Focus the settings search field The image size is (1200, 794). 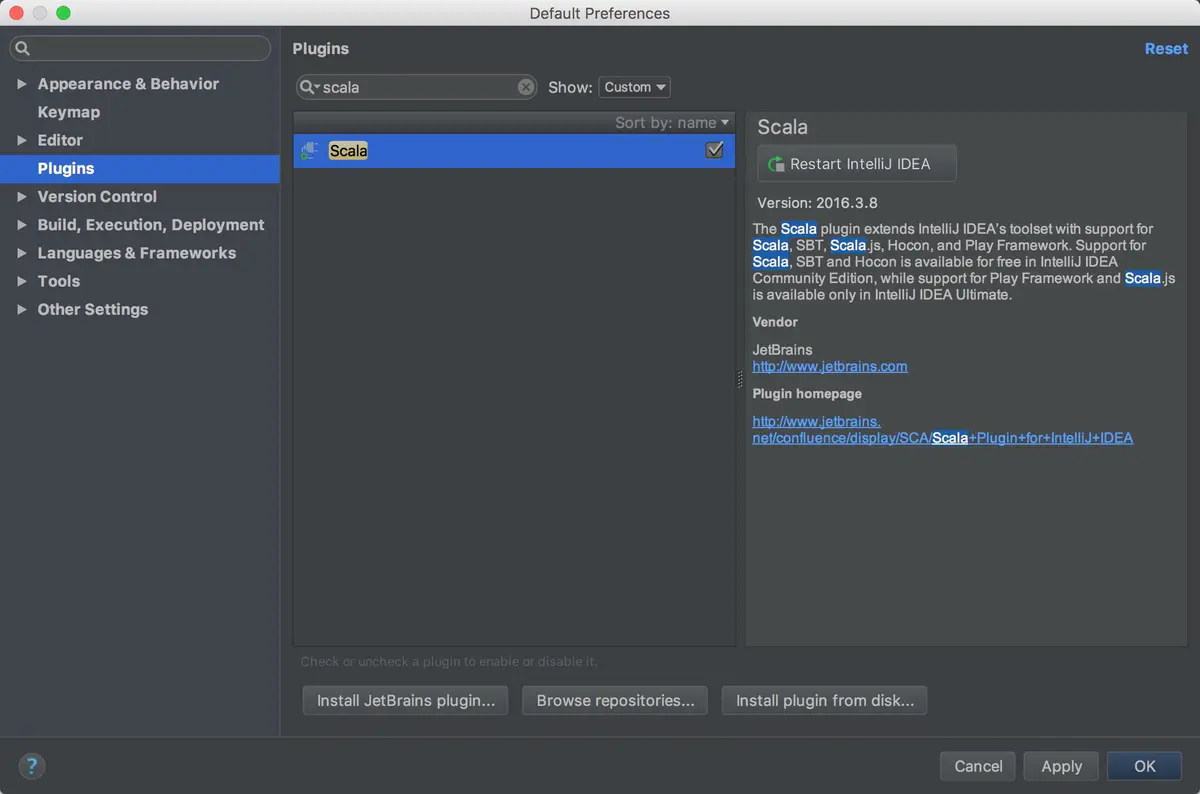(x=140, y=48)
